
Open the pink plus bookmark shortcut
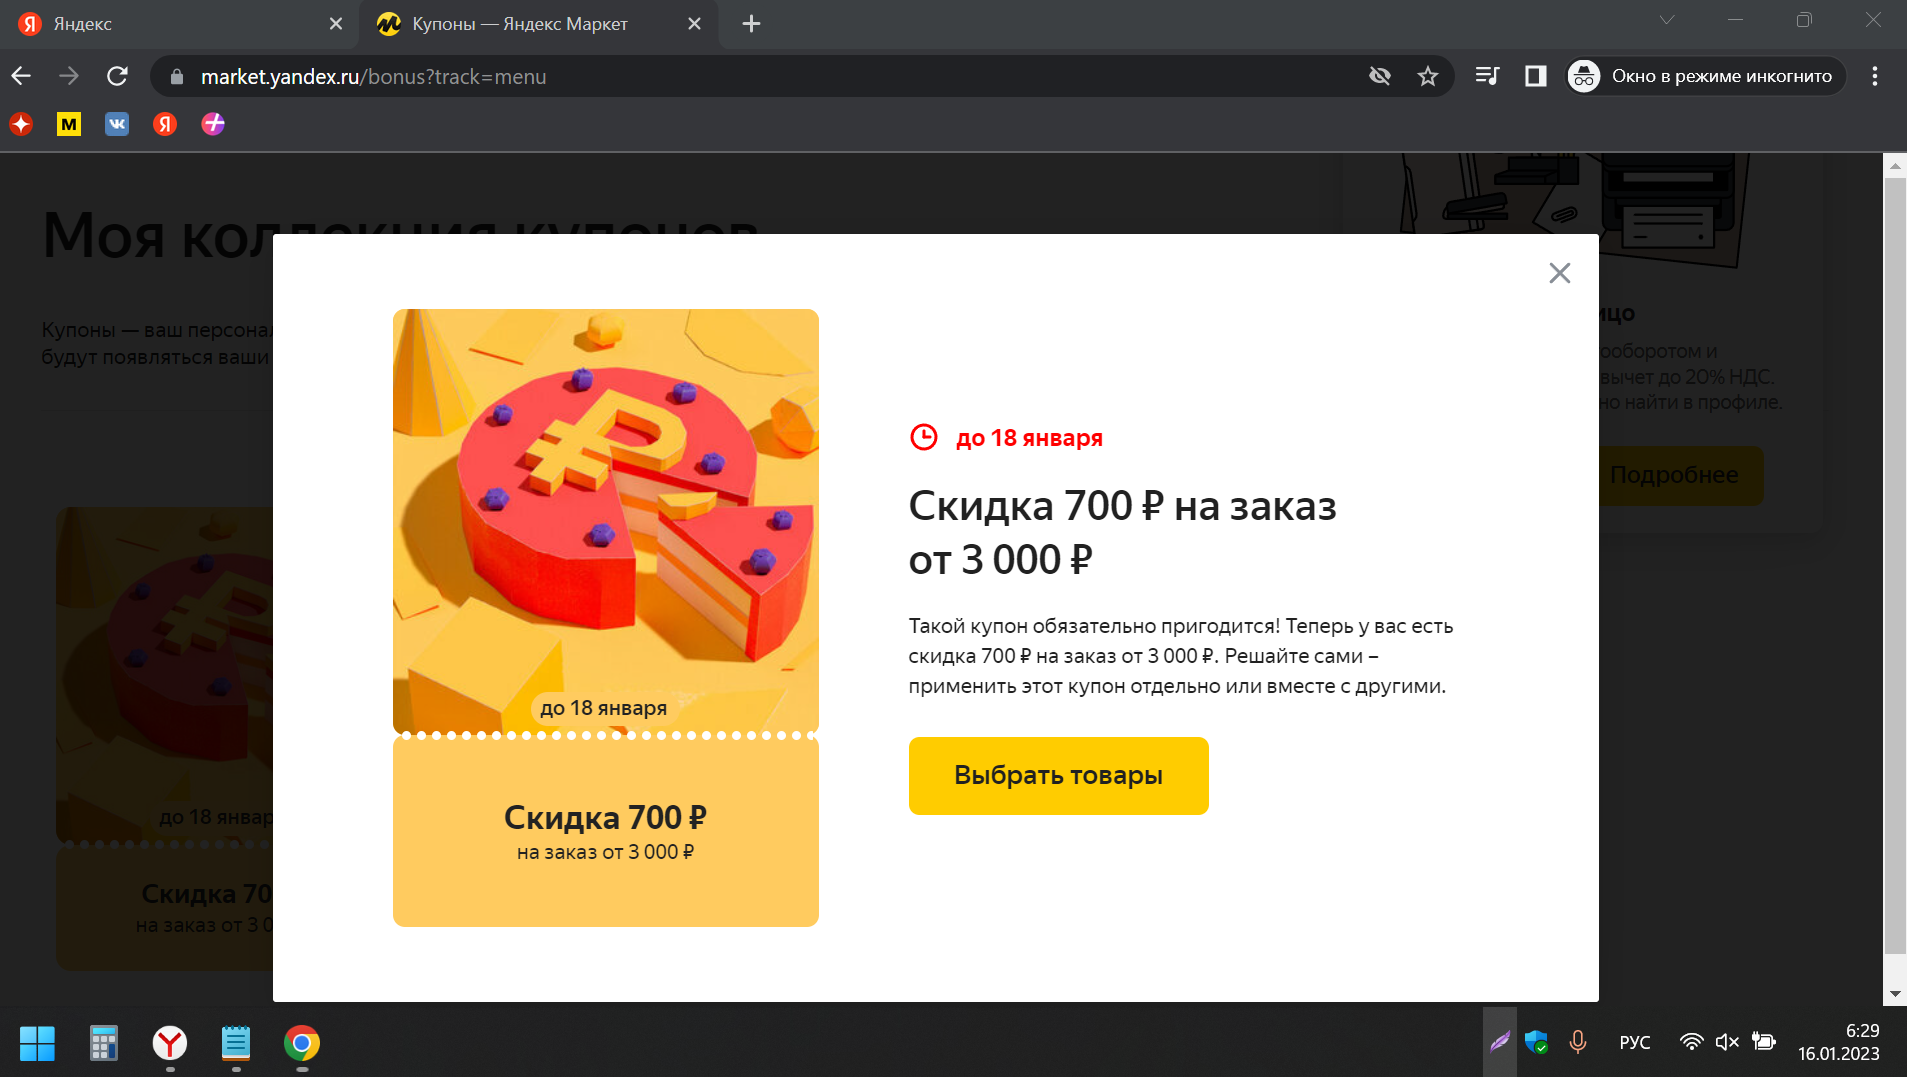pos(213,124)
